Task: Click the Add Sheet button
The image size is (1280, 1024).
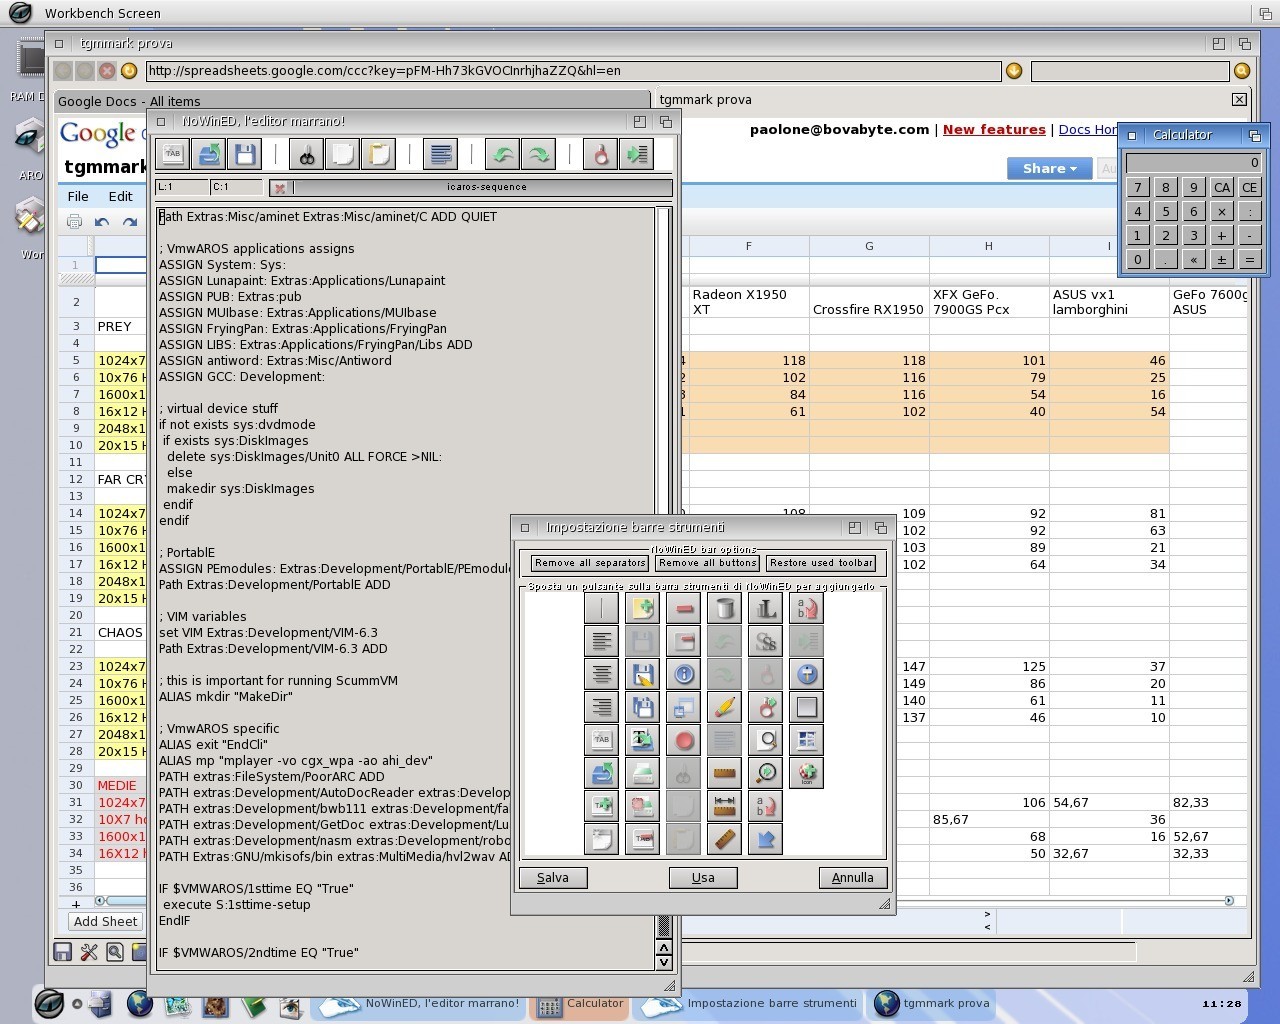Action: (106, 922)
